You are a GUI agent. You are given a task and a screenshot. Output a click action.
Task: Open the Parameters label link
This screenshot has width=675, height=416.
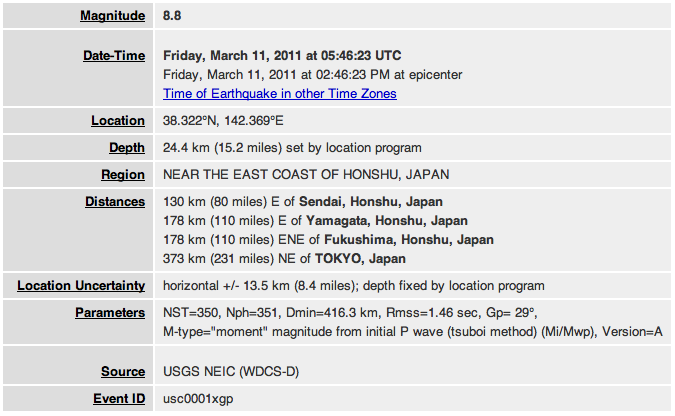(x=110, y=313)
